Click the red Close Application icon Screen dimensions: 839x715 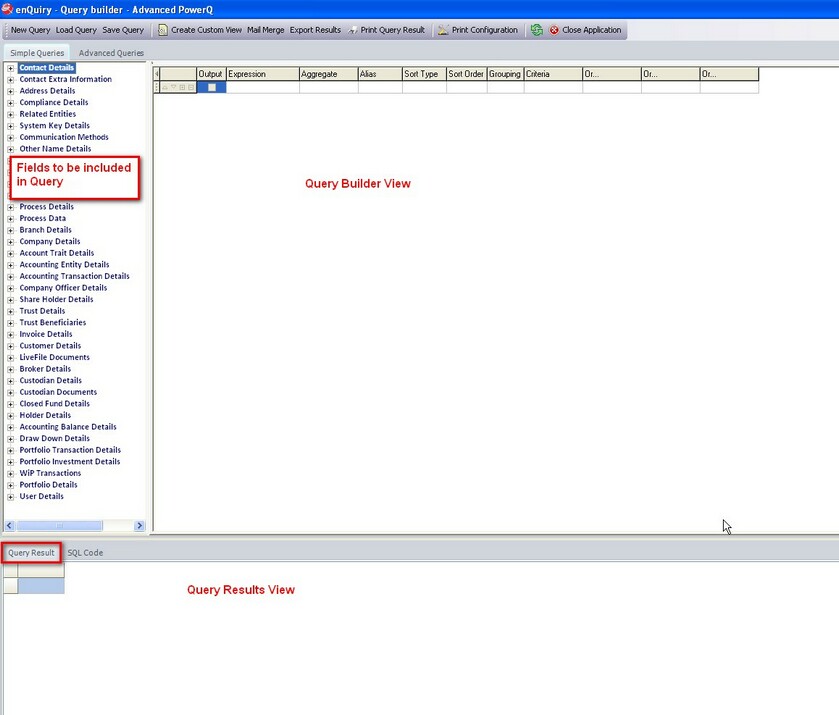(x=554, y=30)
